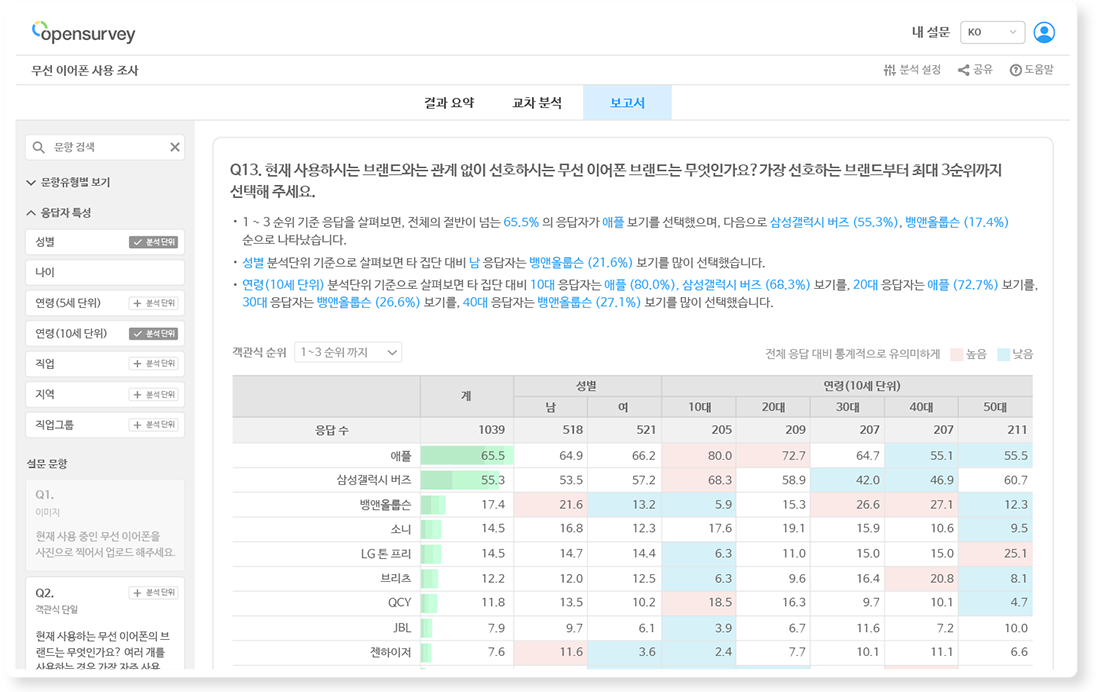The height and width of the screenshot is (692, 1102).
Task: Click the 뱅앤올룹슨 row label
Action: click(x=385, y=504)
